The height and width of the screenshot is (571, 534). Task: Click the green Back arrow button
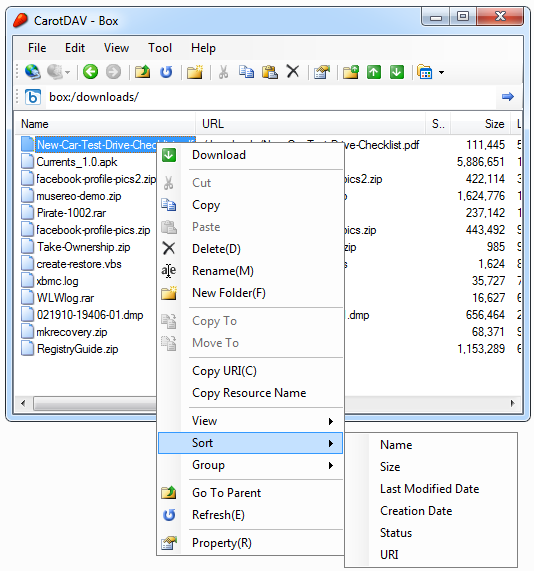(x=90, y=72)
